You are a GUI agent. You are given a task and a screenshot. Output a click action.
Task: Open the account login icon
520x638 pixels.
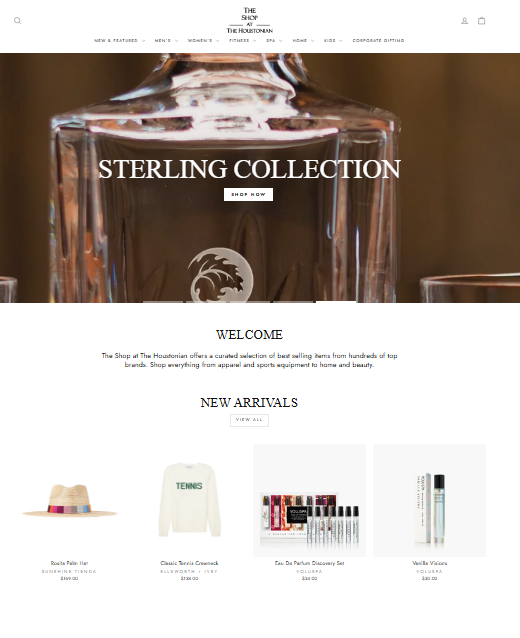click(464, 21)
